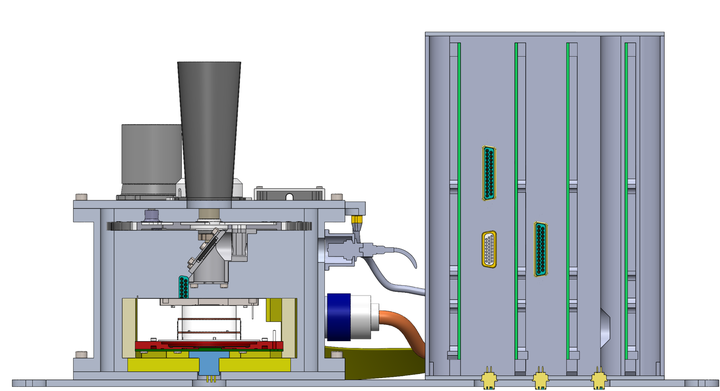The height and width of the screenshot is (391, 720).
Task: Select the half-dome protrusion on electronics box
Action: [x=606, y=328]
